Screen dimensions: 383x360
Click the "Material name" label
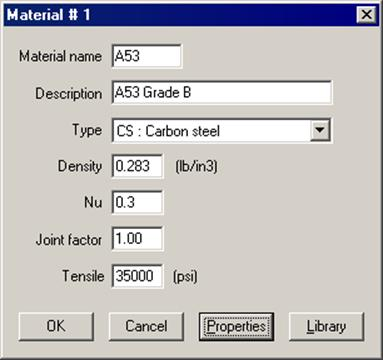point(60,56)
